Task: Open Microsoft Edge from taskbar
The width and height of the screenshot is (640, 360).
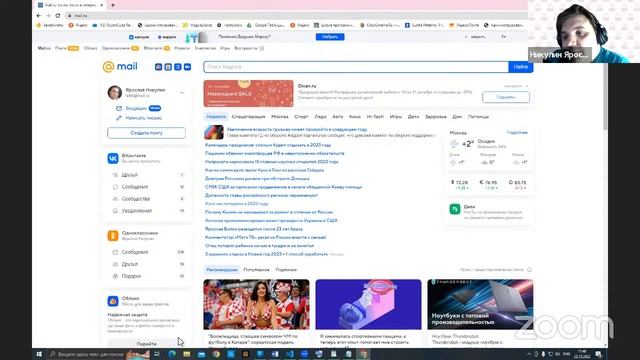Action: (x=172, y=354)
